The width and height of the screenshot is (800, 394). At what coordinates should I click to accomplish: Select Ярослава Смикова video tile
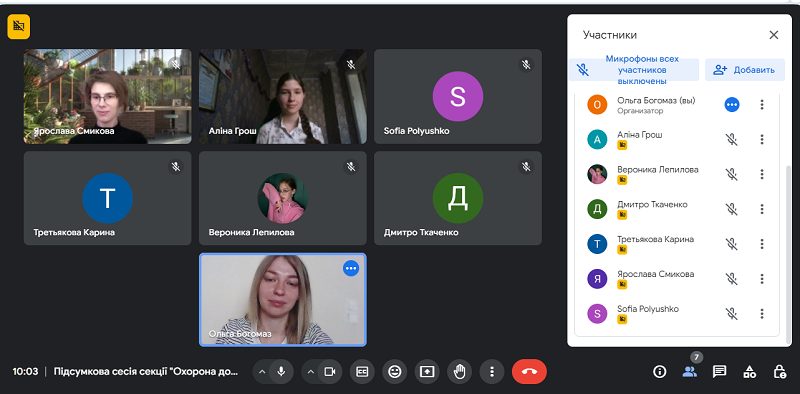107,96
